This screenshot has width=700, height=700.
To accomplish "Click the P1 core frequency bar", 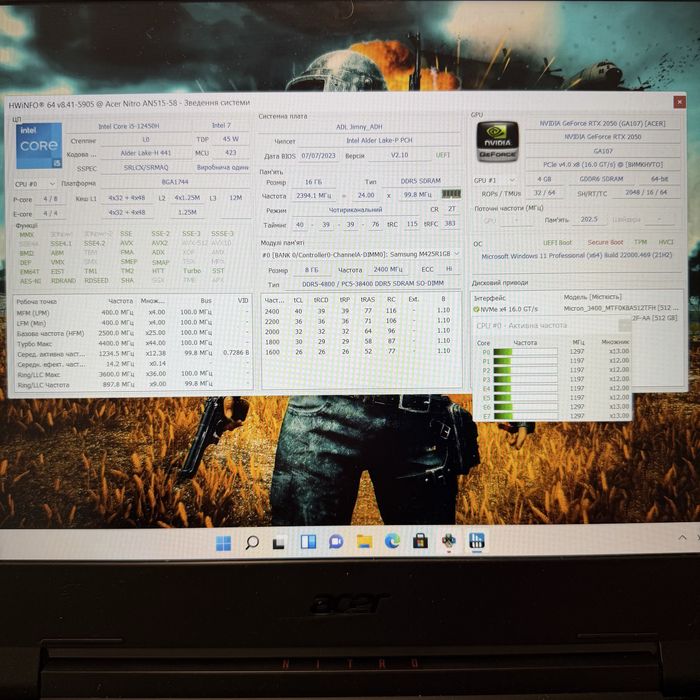I will [525, 361].
